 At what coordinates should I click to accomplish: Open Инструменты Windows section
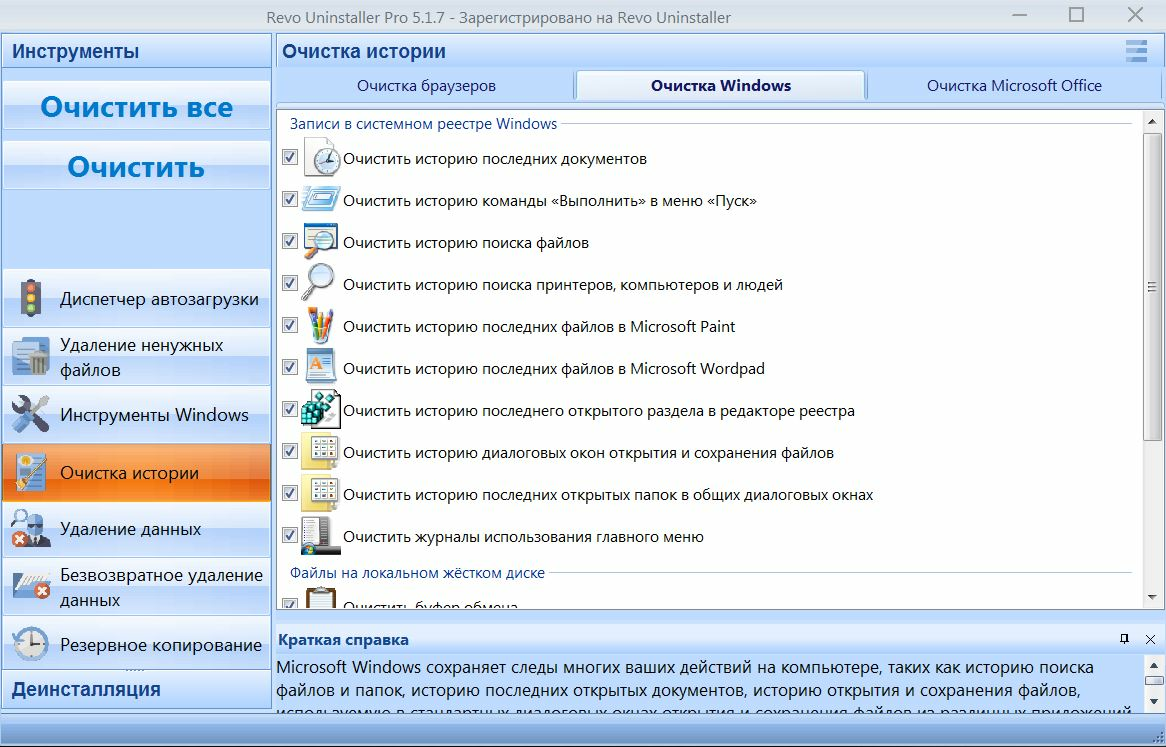(x=137, y=414)
